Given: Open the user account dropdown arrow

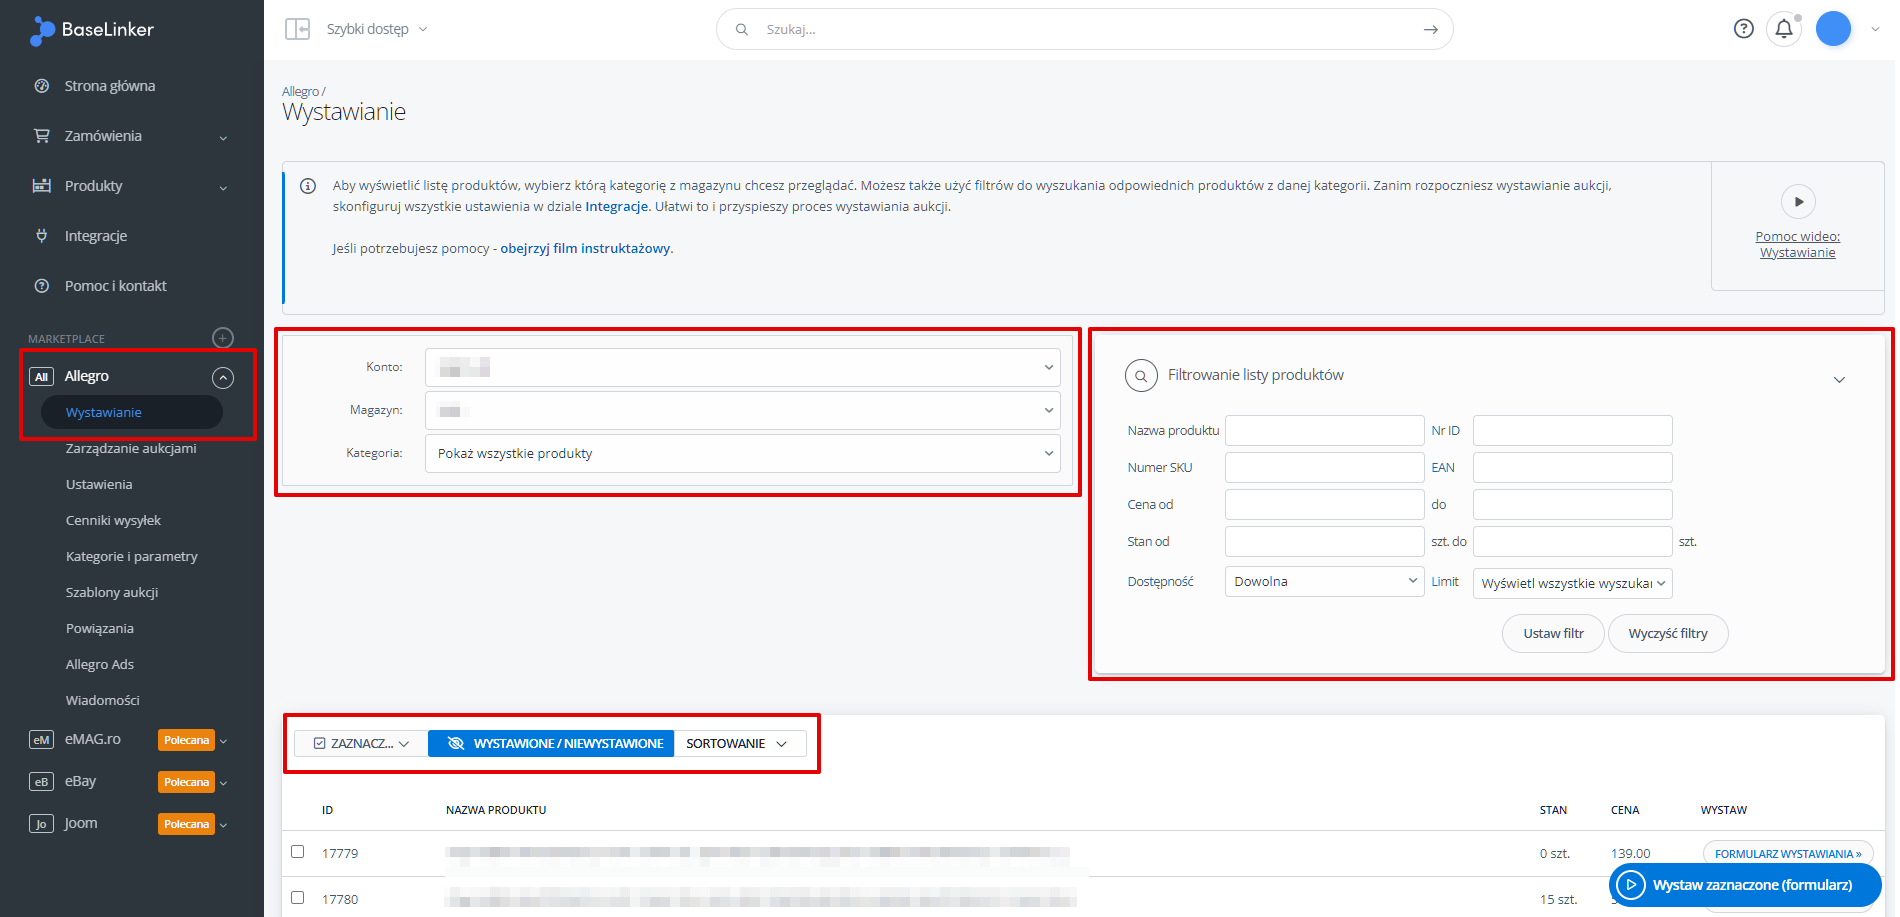Looking at the screenshot, I should click(x=1875, y=29).
